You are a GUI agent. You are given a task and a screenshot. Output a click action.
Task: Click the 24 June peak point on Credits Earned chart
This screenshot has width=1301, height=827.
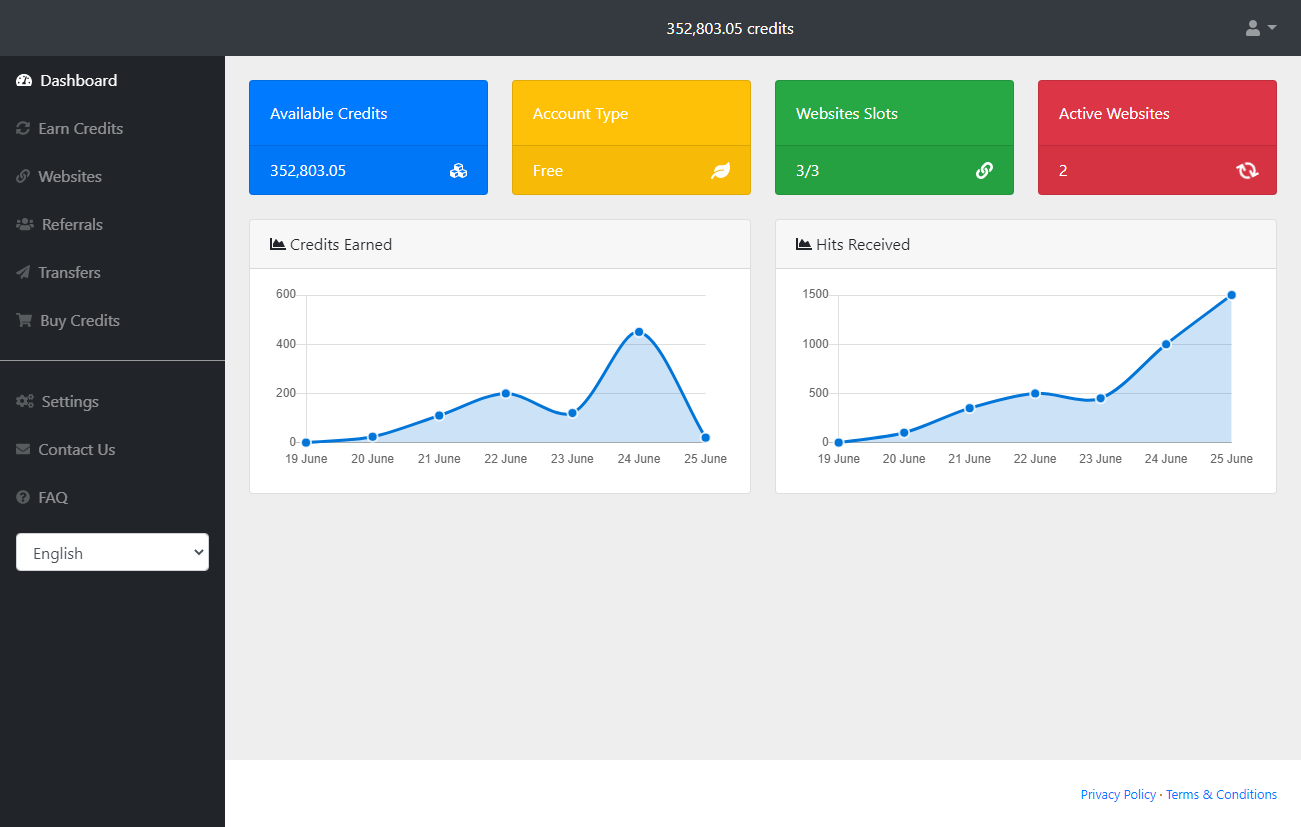(x=639, y=332)
